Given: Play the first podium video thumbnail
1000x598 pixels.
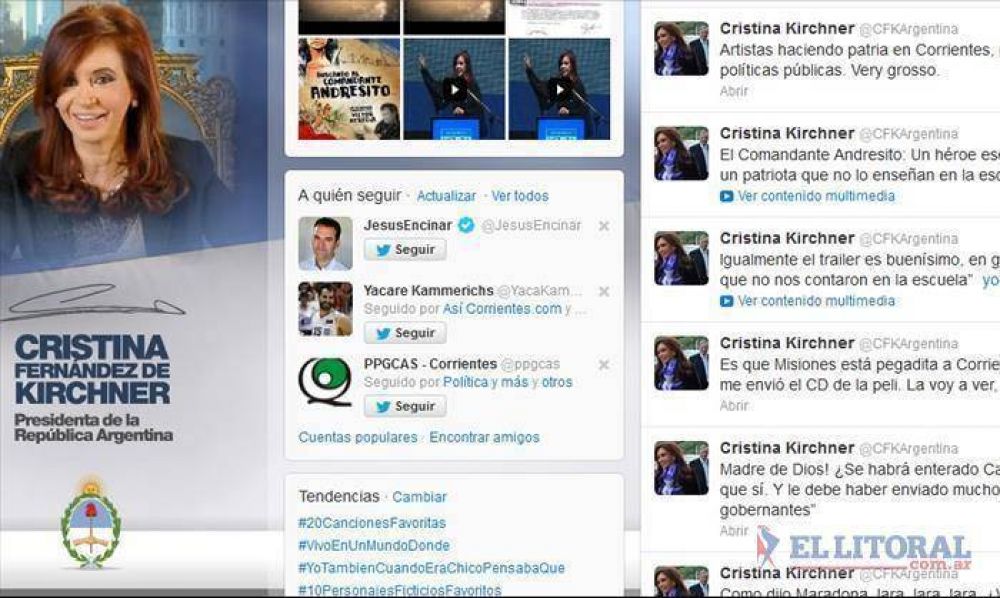Looking at the screenshot, I should (454, 89).
